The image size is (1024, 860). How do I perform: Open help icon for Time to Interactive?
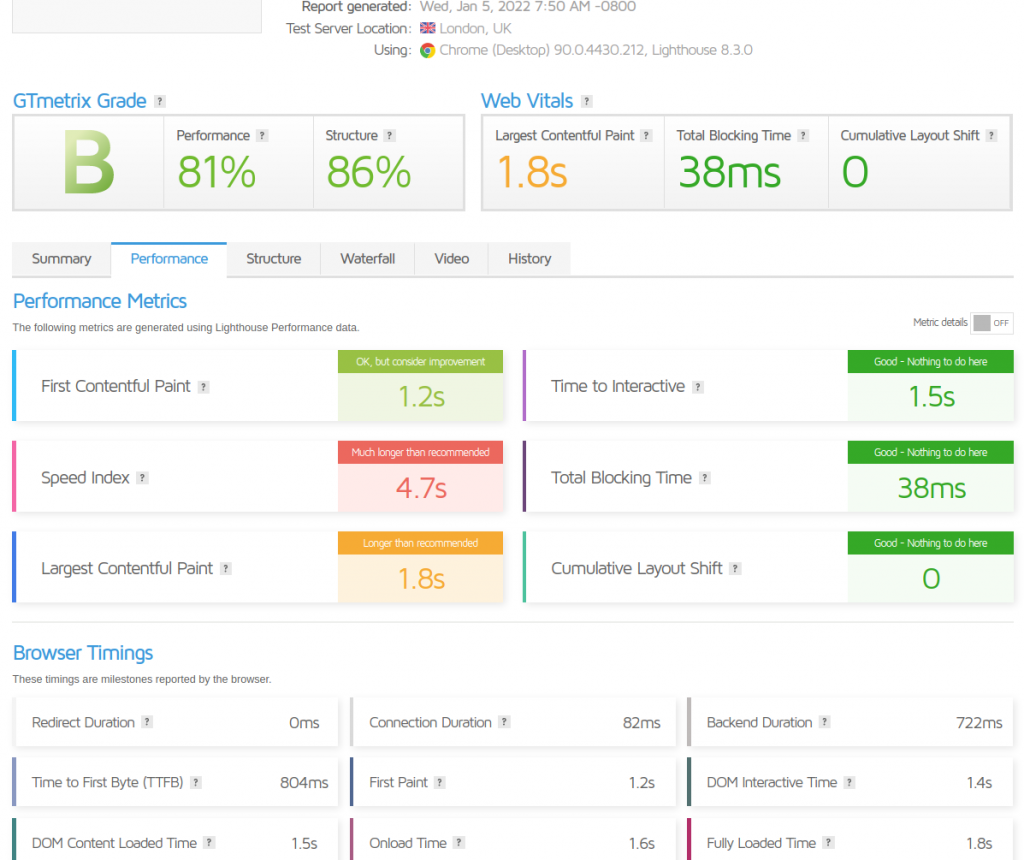point(698,387)
